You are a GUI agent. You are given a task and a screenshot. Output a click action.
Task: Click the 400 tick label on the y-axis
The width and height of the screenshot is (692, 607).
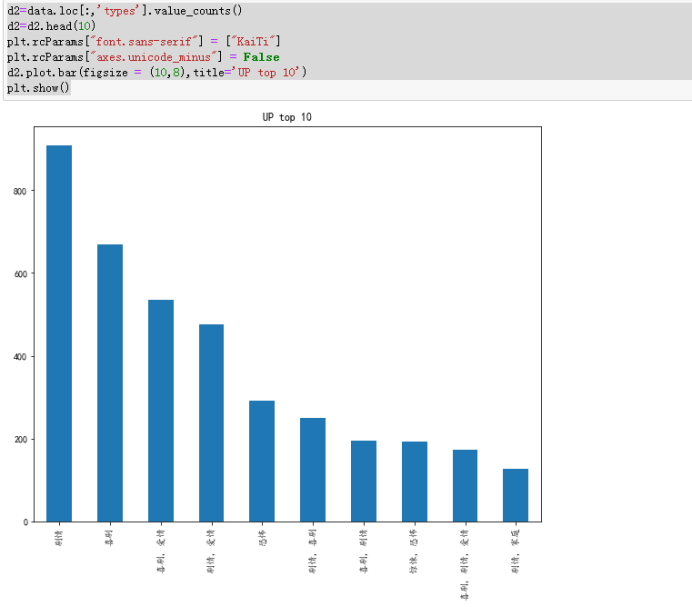[x=20, y=357]
